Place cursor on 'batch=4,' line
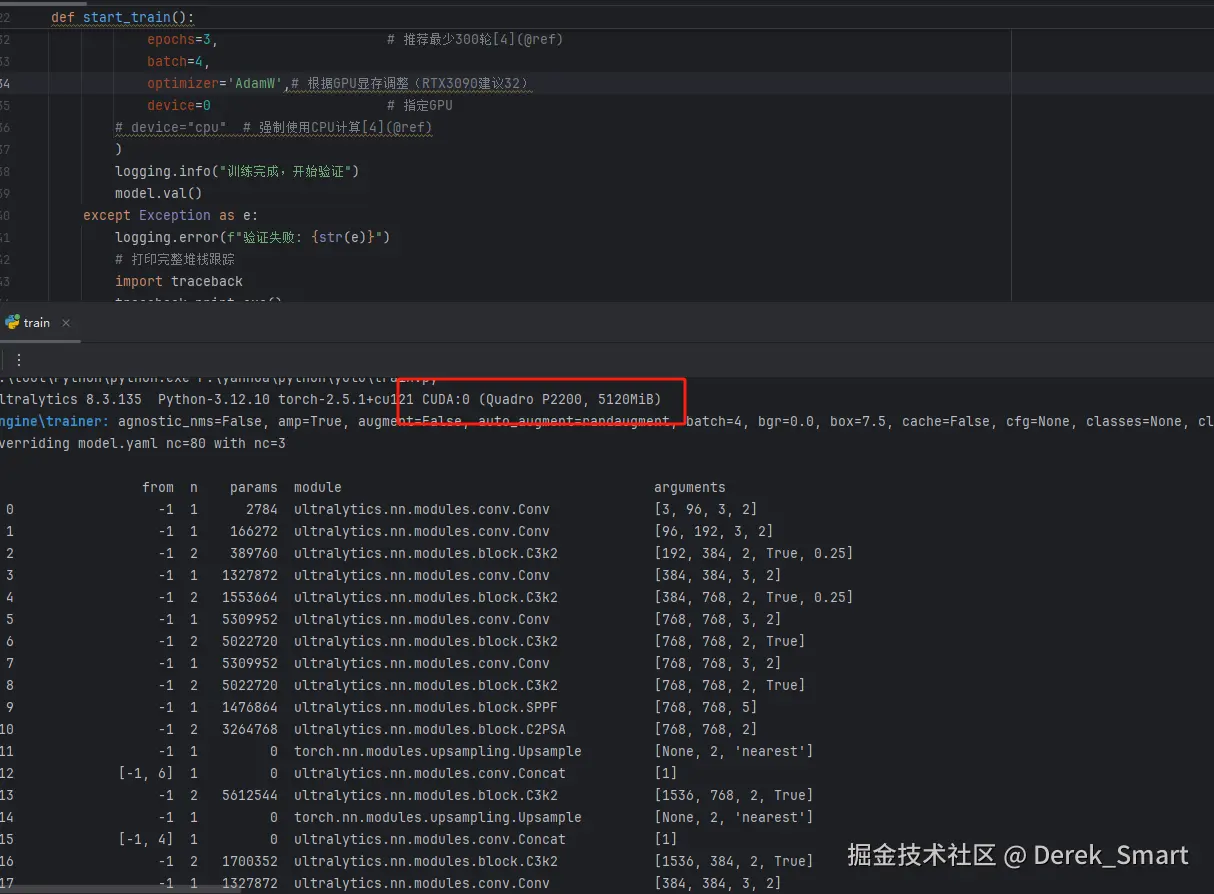This screenshot has width=1214, height=894. point(178,62)
